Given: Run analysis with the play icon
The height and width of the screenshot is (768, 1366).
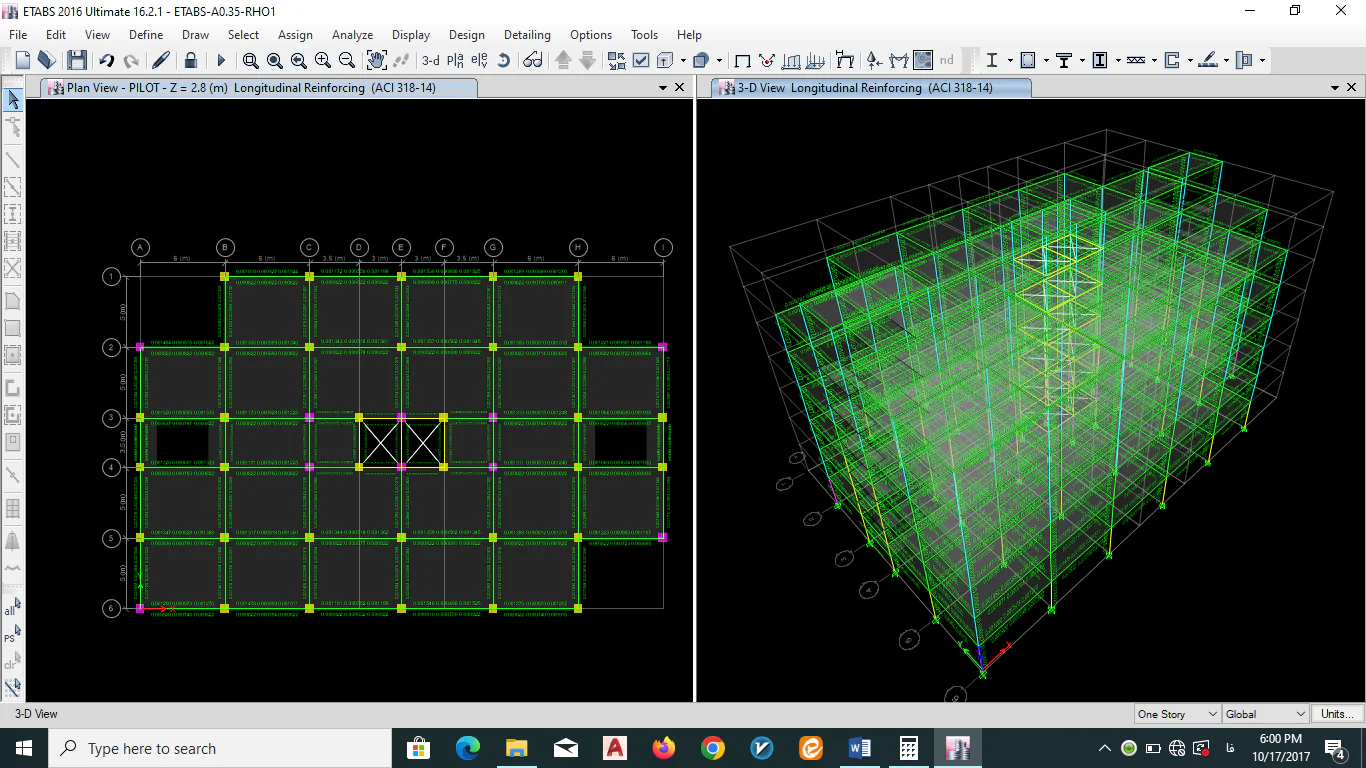Looking at the screenshot, I should [x=222, y=61].
